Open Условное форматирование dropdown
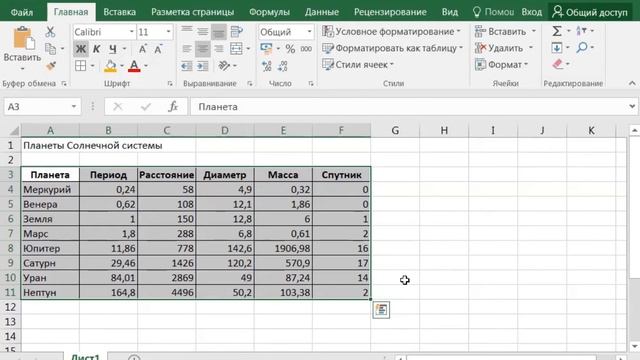The width and height of the screenshot is (640, 360). pyautogui.click(x=391, y=31)
